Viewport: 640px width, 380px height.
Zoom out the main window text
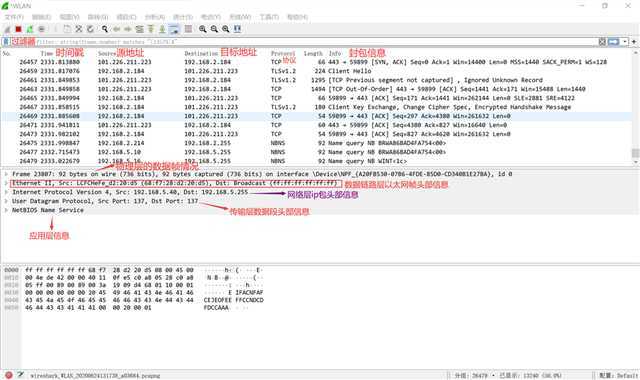tap(214, 29)
